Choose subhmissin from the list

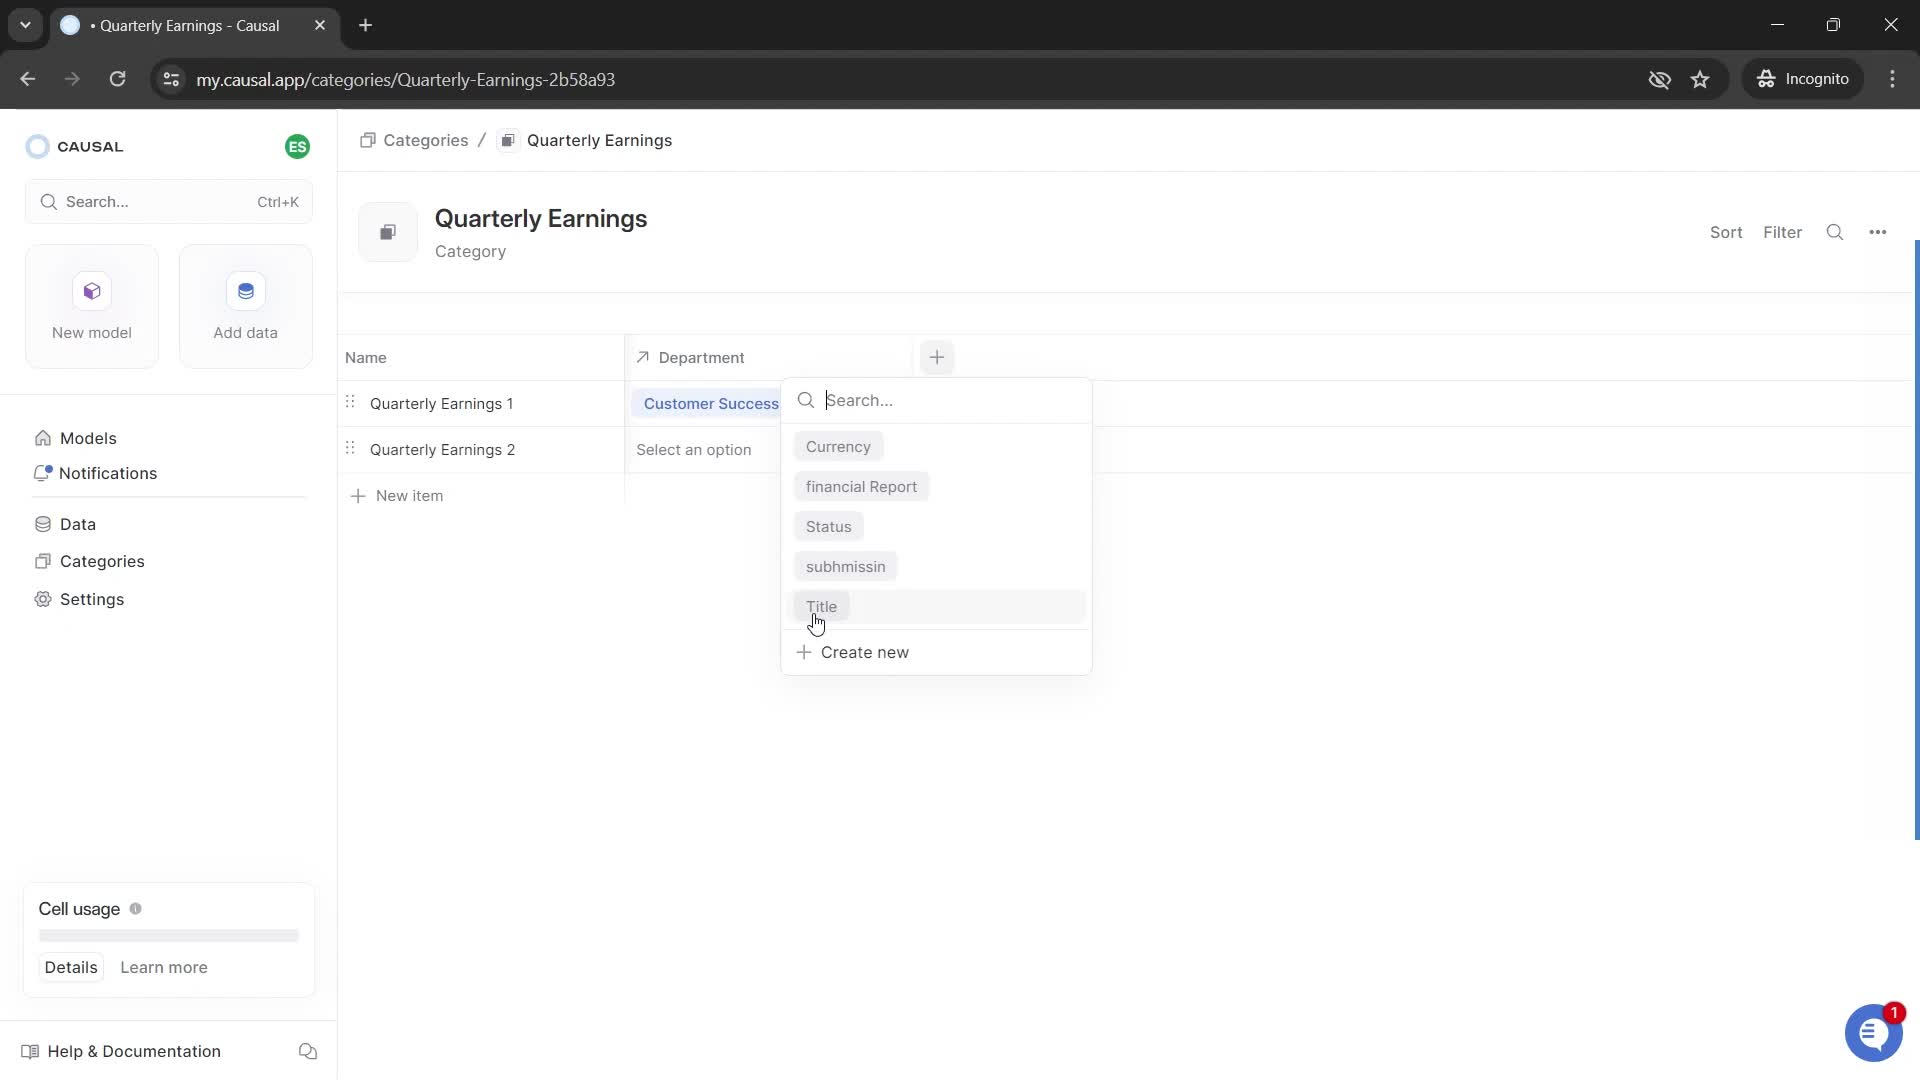845,567
